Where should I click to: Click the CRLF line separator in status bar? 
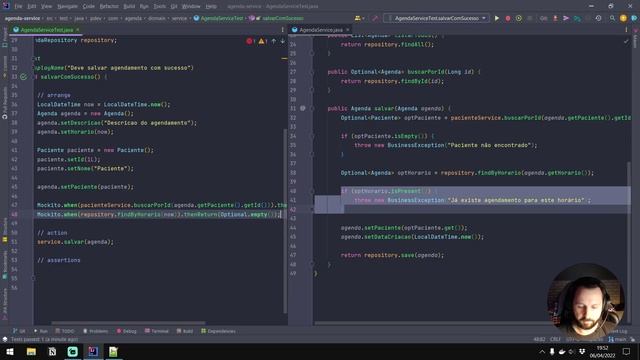[555, 339]
